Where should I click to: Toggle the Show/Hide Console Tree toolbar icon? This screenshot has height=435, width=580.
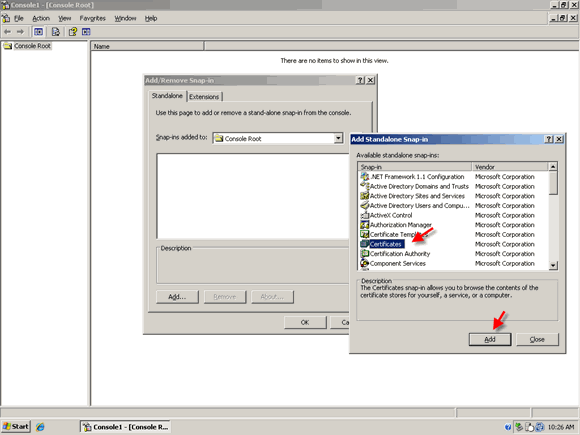coord(38,32)
